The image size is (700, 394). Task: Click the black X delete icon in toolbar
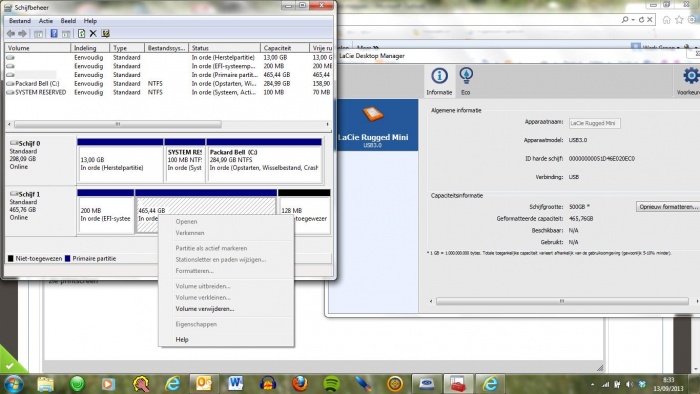pyautogui.click(x=93, y=33)
